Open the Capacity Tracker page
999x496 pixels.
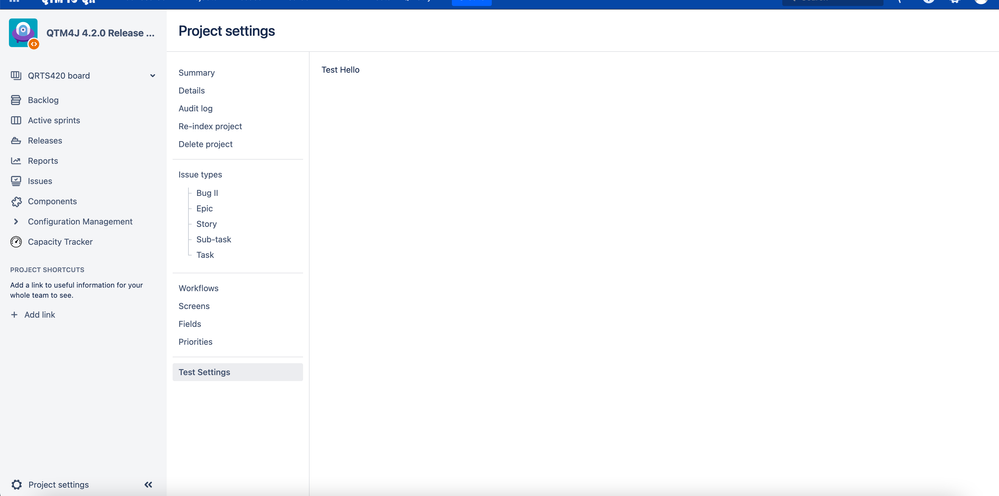coord(60,242)
